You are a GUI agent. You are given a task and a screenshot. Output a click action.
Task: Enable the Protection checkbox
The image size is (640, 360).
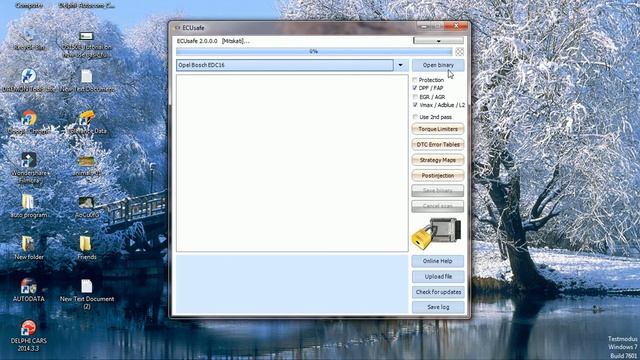pos(415,80)
